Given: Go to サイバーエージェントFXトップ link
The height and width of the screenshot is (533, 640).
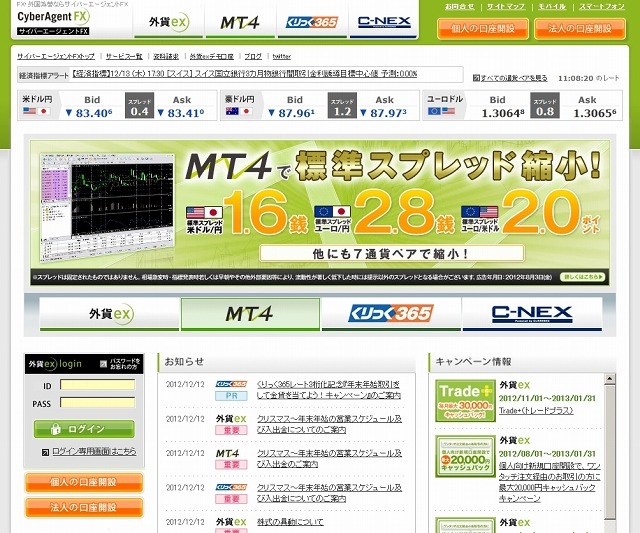Looking at the screenshot, I should click(56, 56).
